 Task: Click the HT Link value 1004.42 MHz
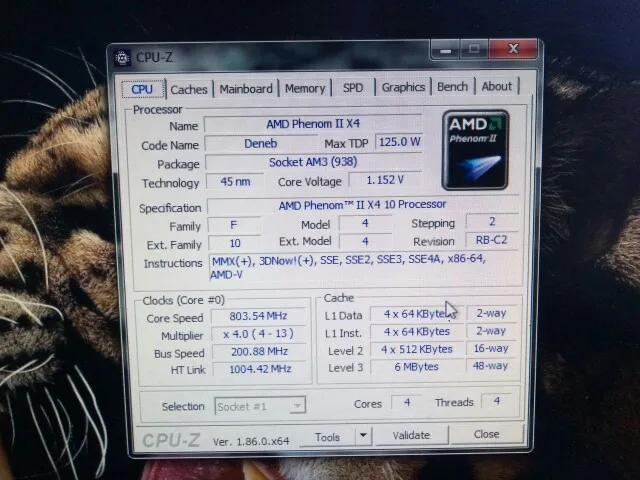coord(260,369)
